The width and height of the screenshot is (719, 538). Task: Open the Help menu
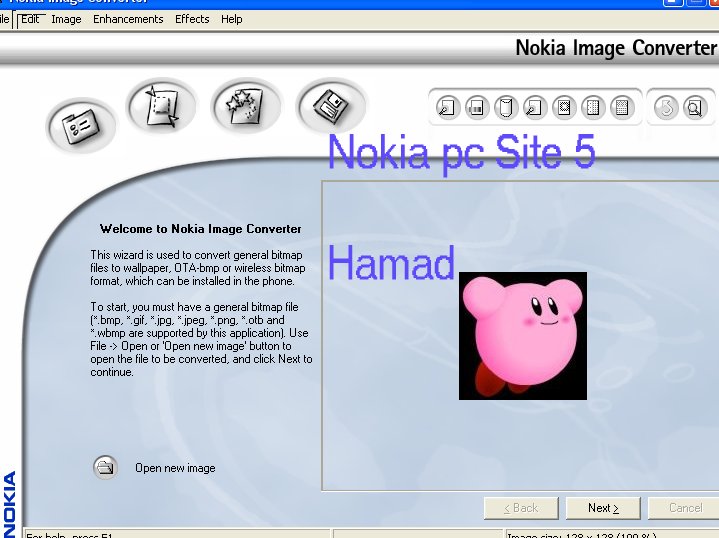pos(232,19)
